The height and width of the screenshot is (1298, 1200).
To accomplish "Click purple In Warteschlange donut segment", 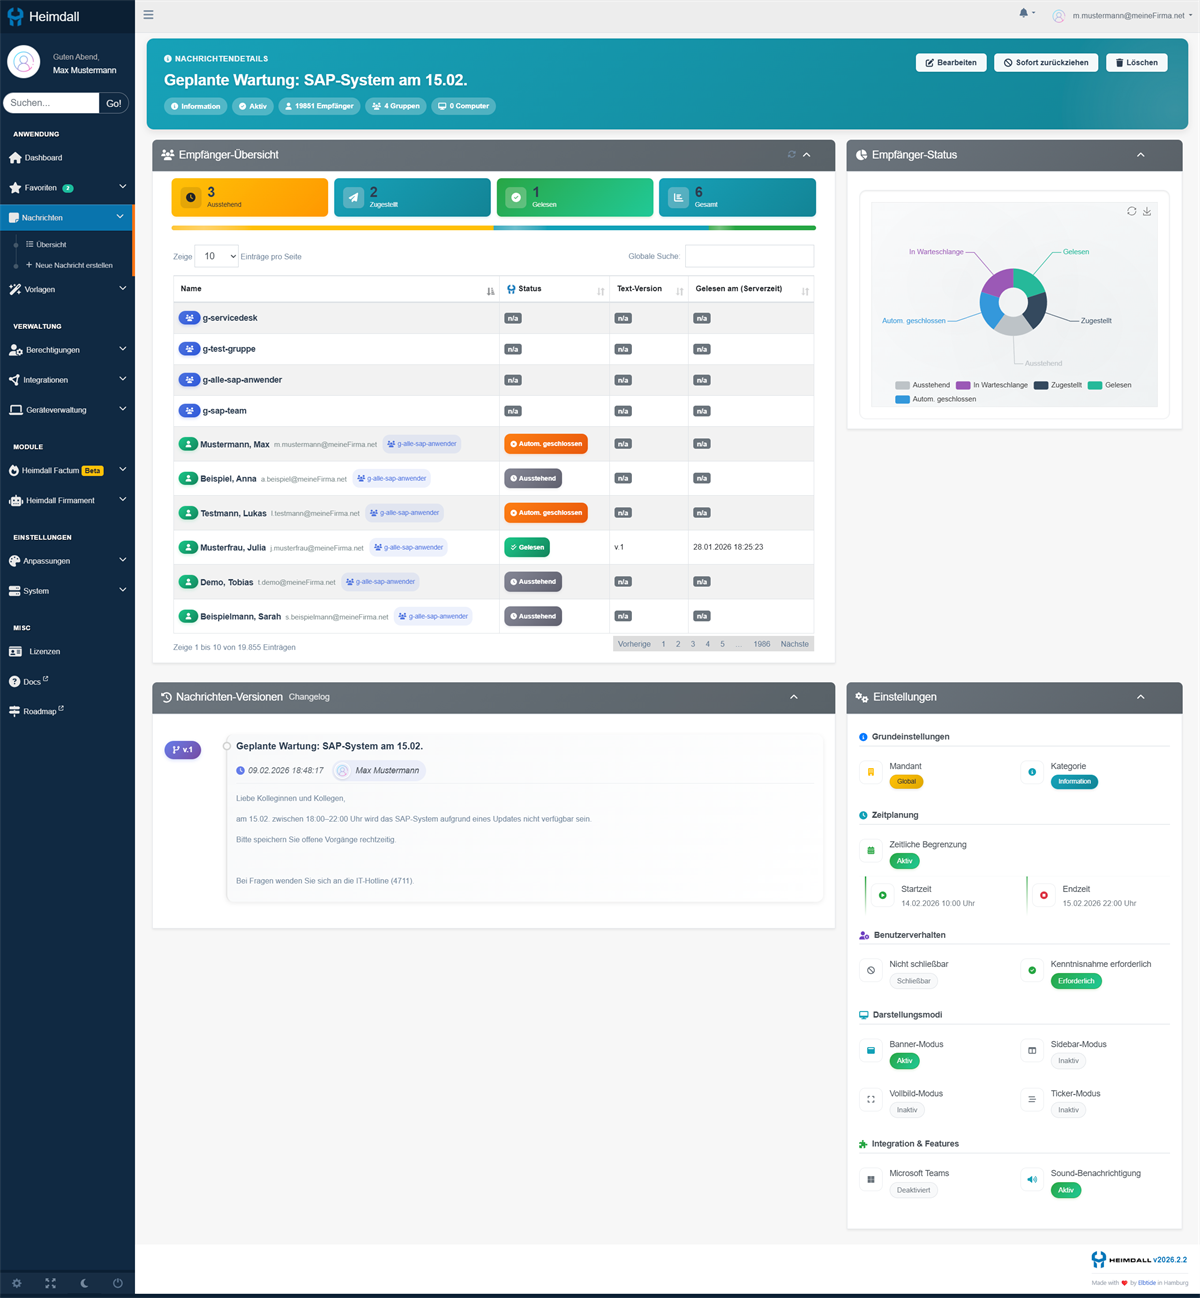I will tap(995, 283).
